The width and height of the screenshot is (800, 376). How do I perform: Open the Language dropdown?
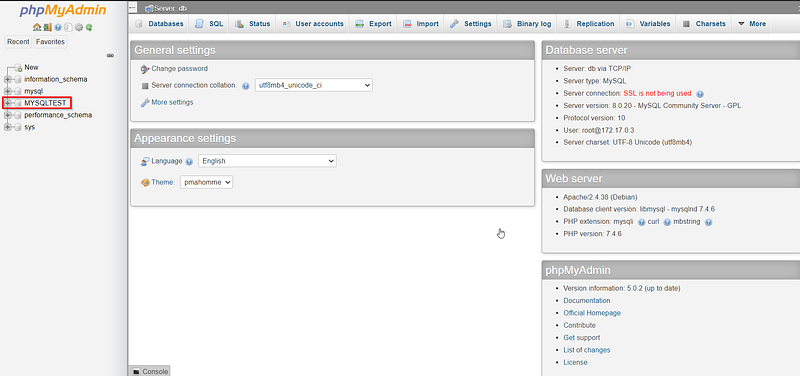point(267,161)
